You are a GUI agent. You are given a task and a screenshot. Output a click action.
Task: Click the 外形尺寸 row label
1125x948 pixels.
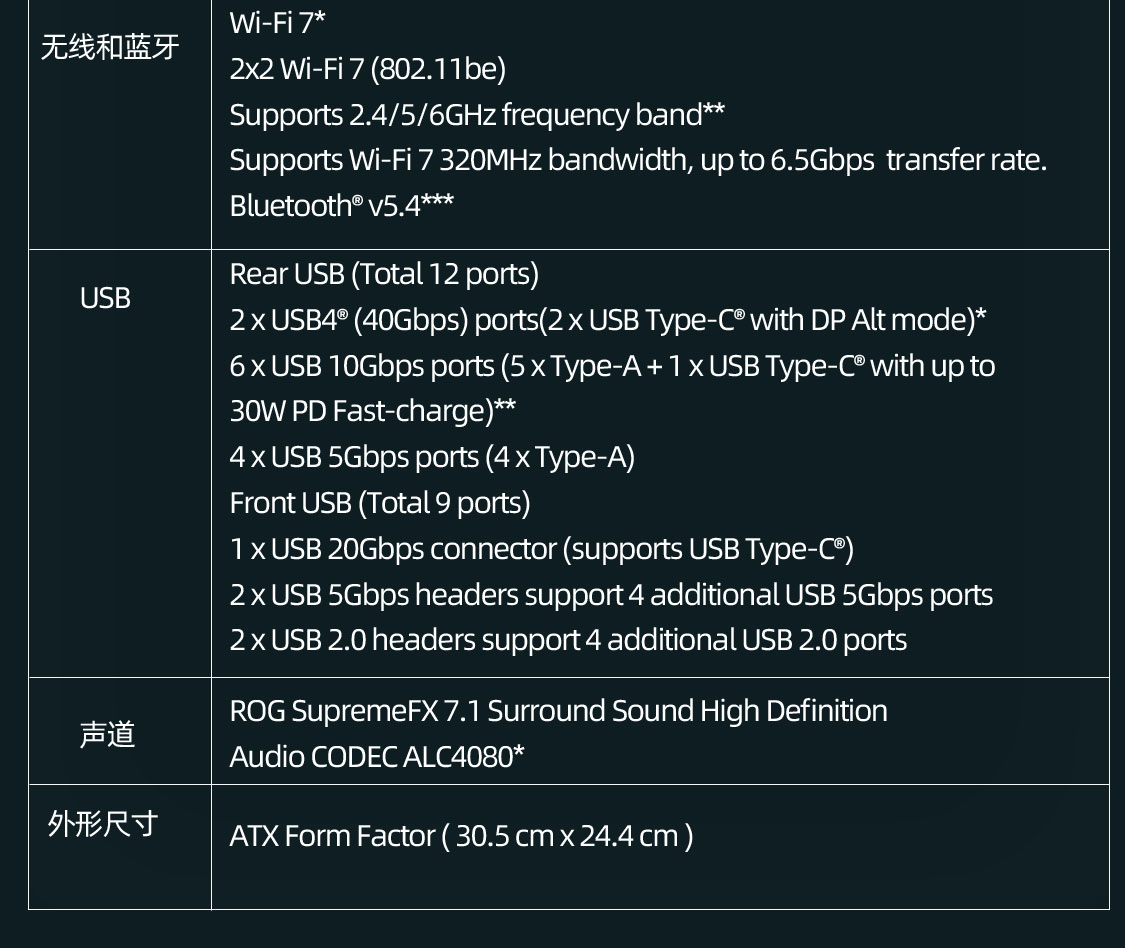103,824
